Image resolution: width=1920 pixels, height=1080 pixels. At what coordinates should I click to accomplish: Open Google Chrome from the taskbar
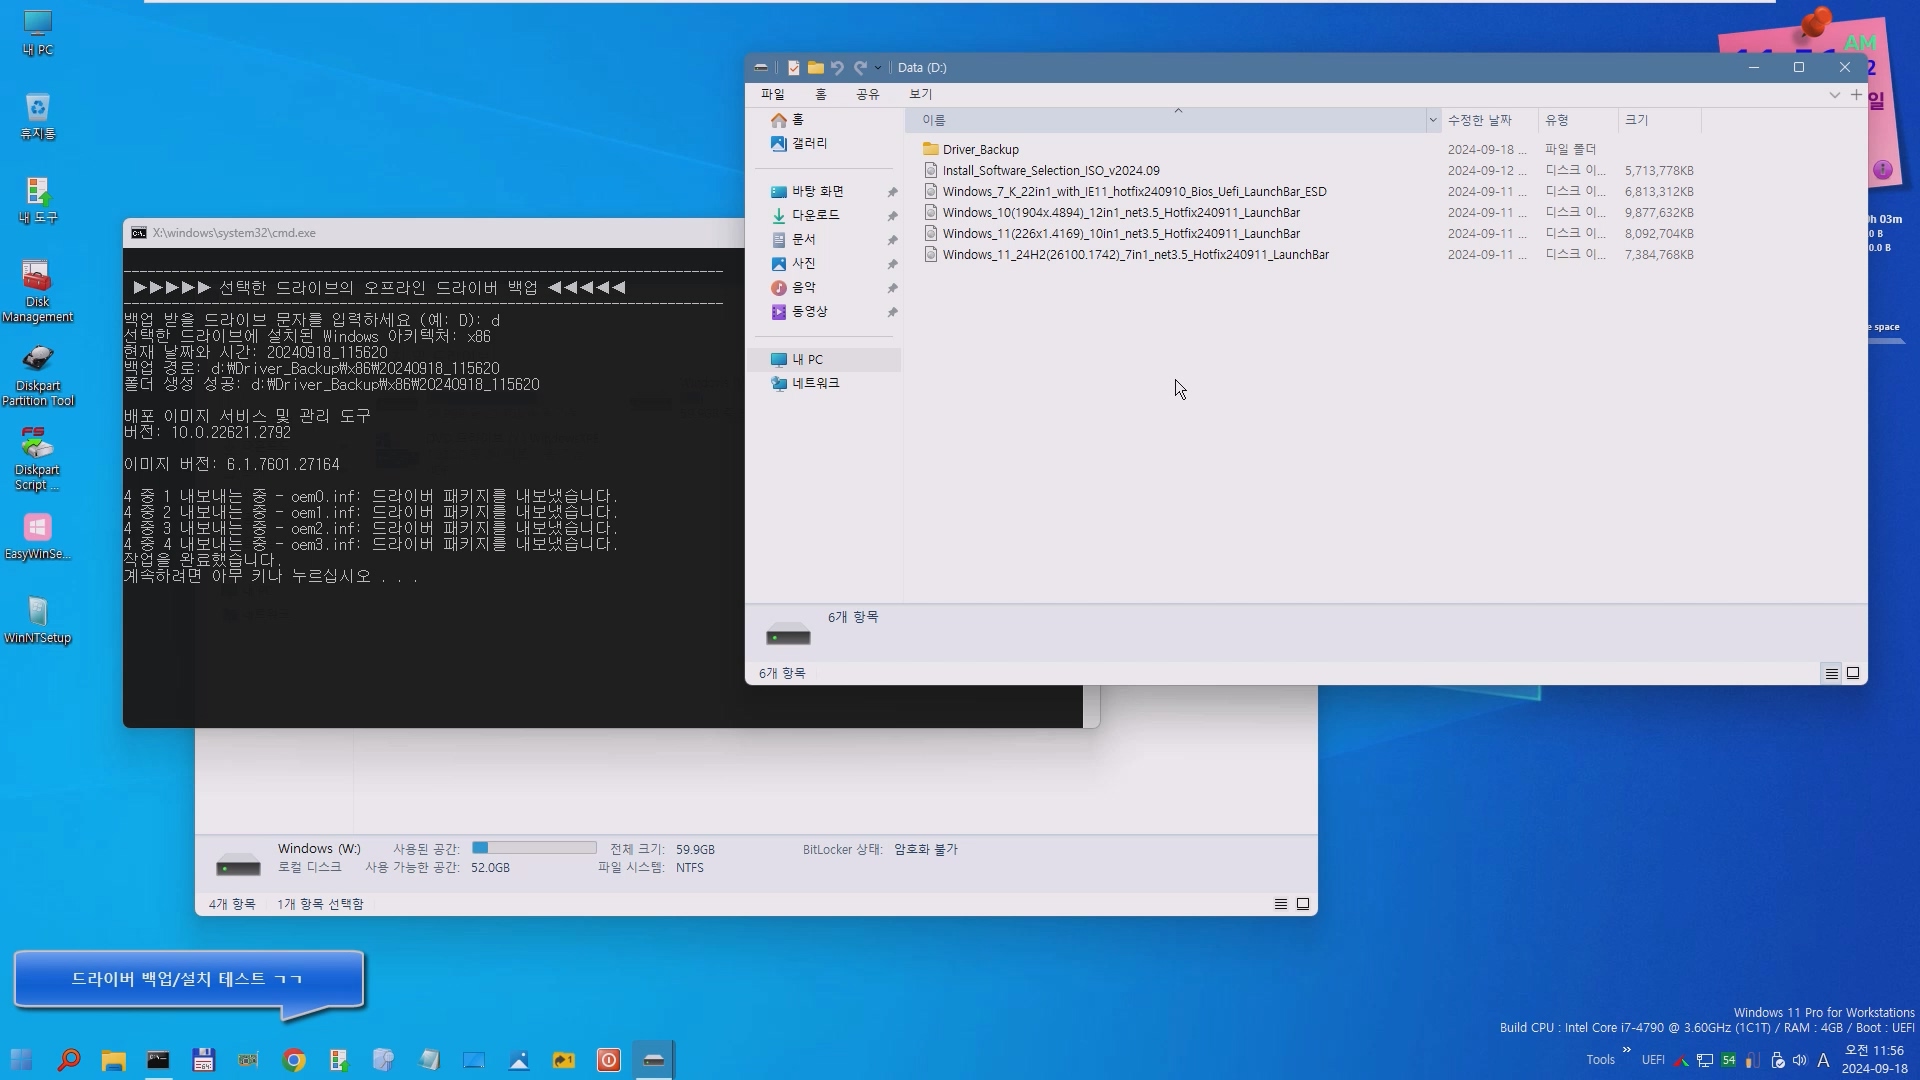tap(294, 1060)
